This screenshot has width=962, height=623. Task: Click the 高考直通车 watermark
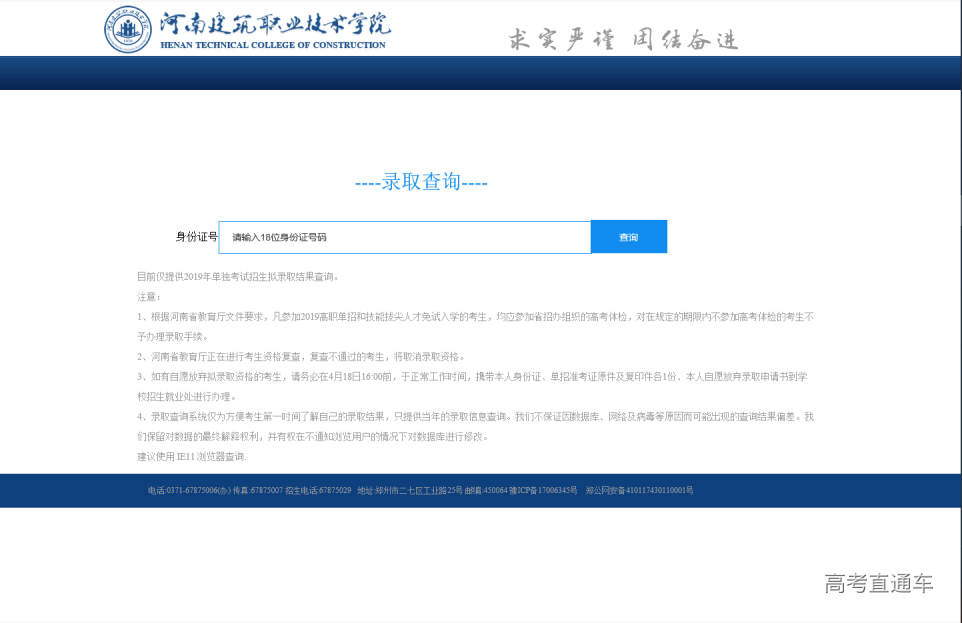[879, 584]
